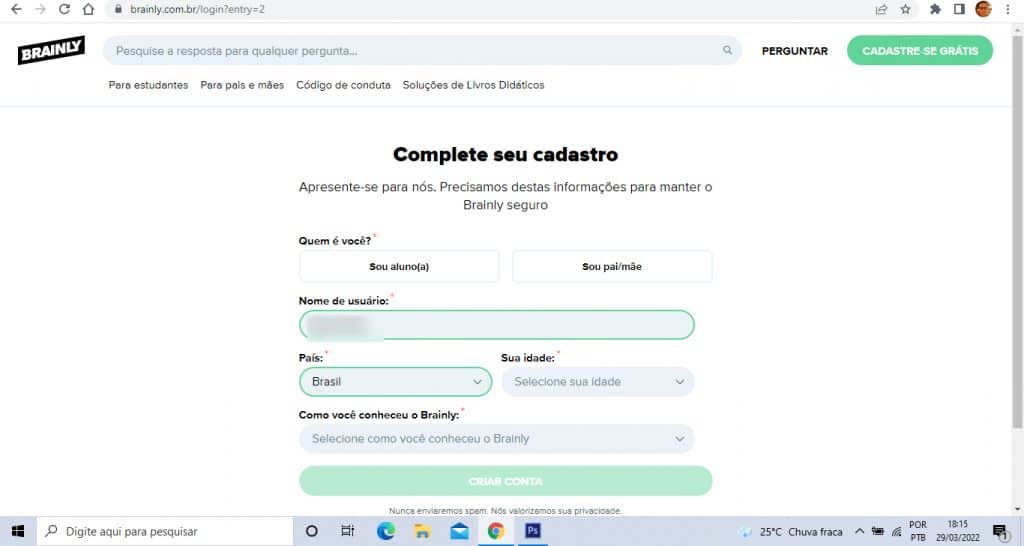Select the Sou aluno(a) option
Viewport: 1024px width, 546px height.
(399, 266)
